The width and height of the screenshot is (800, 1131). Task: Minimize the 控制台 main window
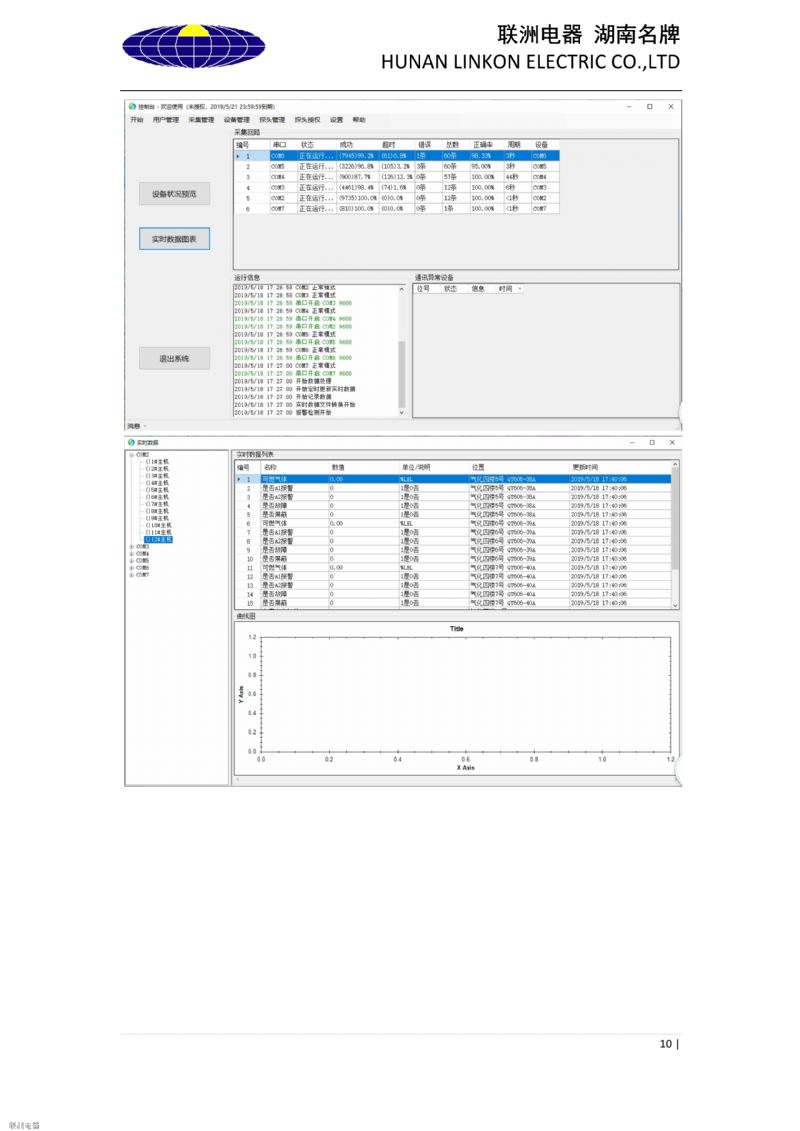[628, 106]
